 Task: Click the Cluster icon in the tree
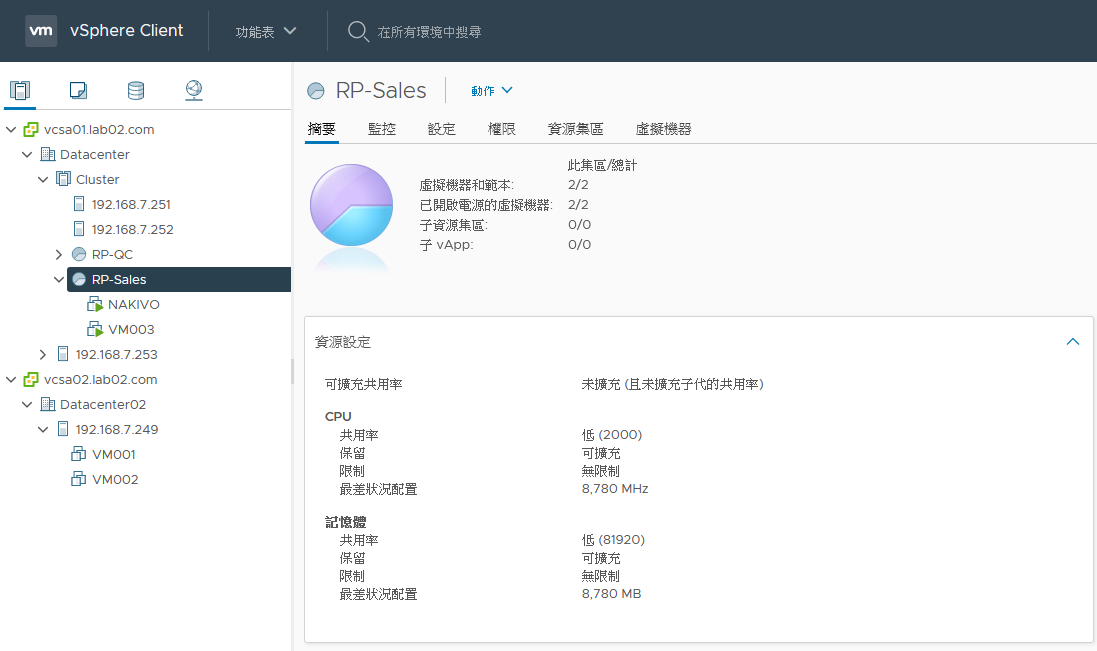pyautogui.click(x=63, y=179)
